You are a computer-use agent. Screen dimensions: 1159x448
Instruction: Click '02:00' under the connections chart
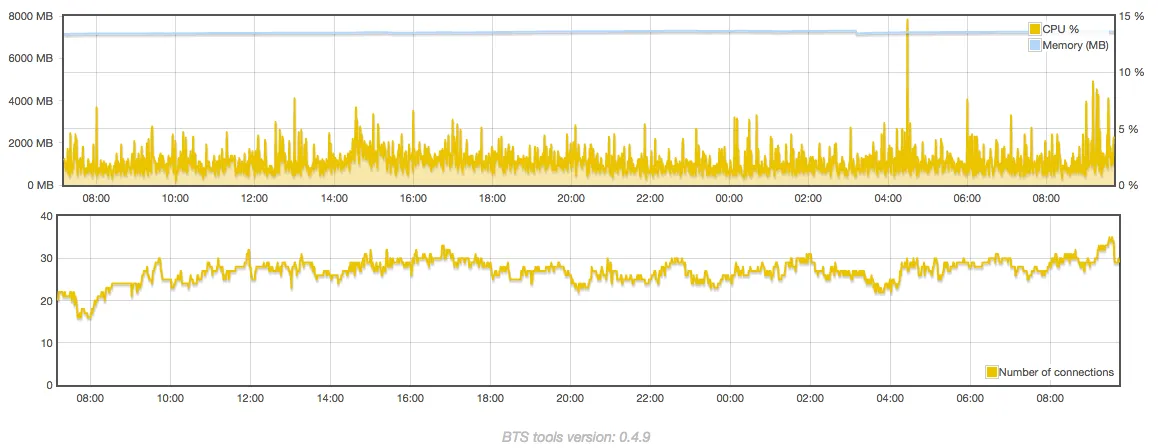click(x=810, y=398)
